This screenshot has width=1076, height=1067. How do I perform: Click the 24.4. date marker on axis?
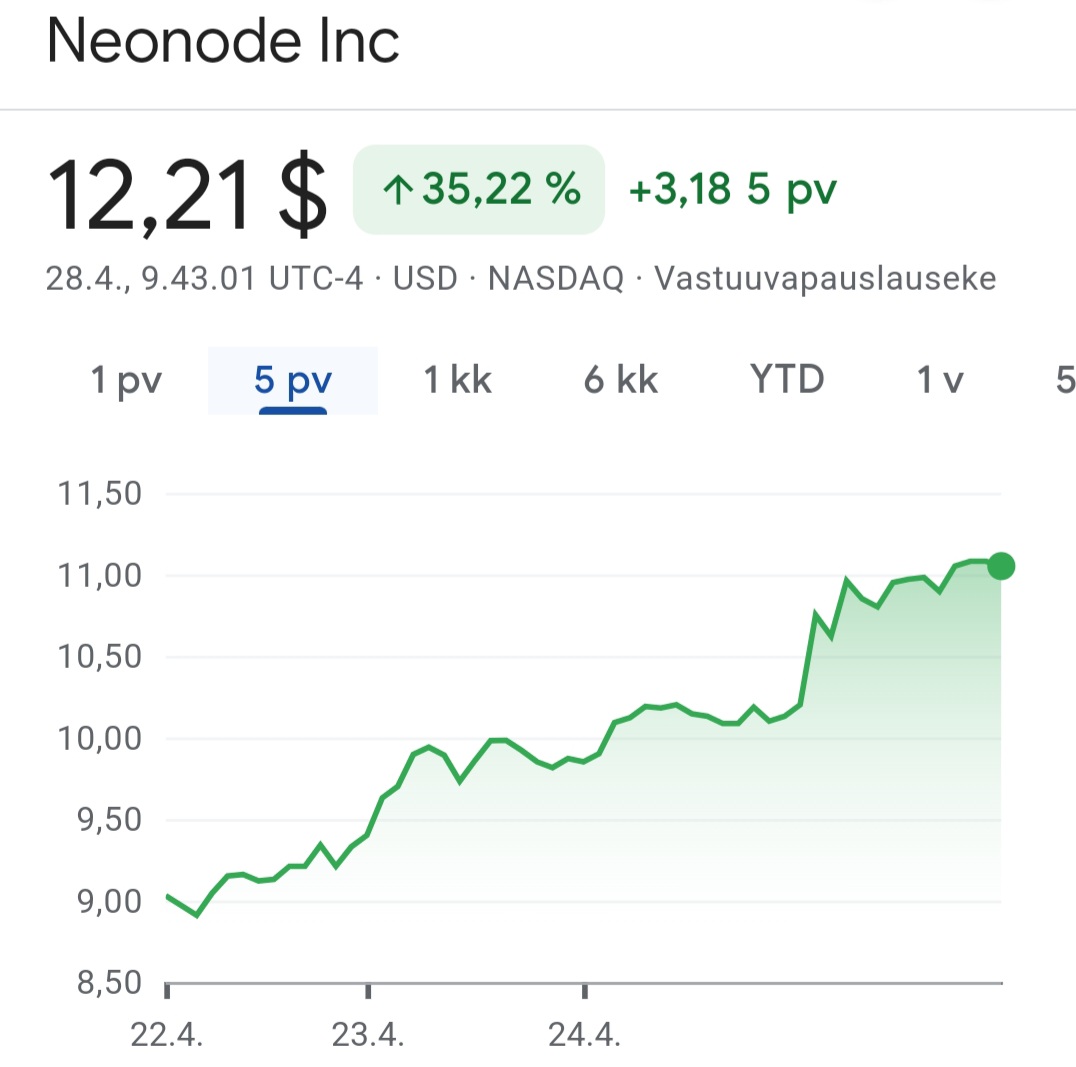click(x=585, y=1035)
